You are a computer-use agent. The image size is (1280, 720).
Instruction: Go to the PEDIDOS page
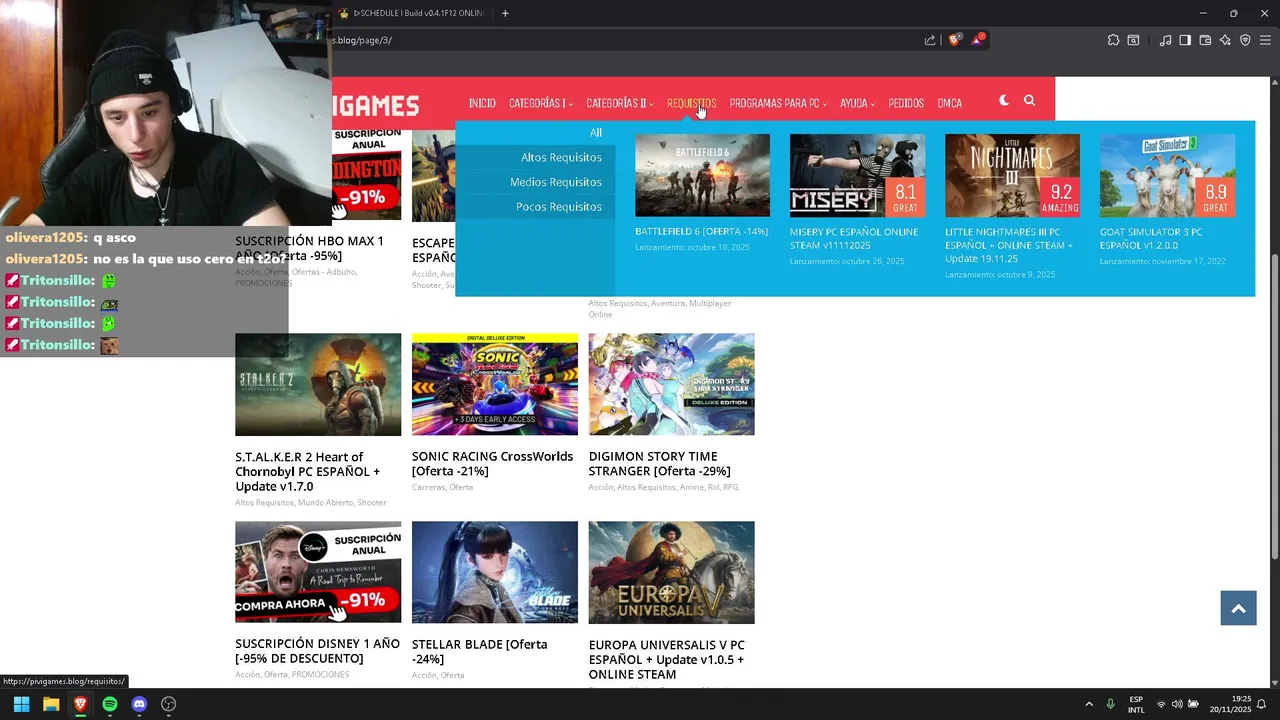906,103
